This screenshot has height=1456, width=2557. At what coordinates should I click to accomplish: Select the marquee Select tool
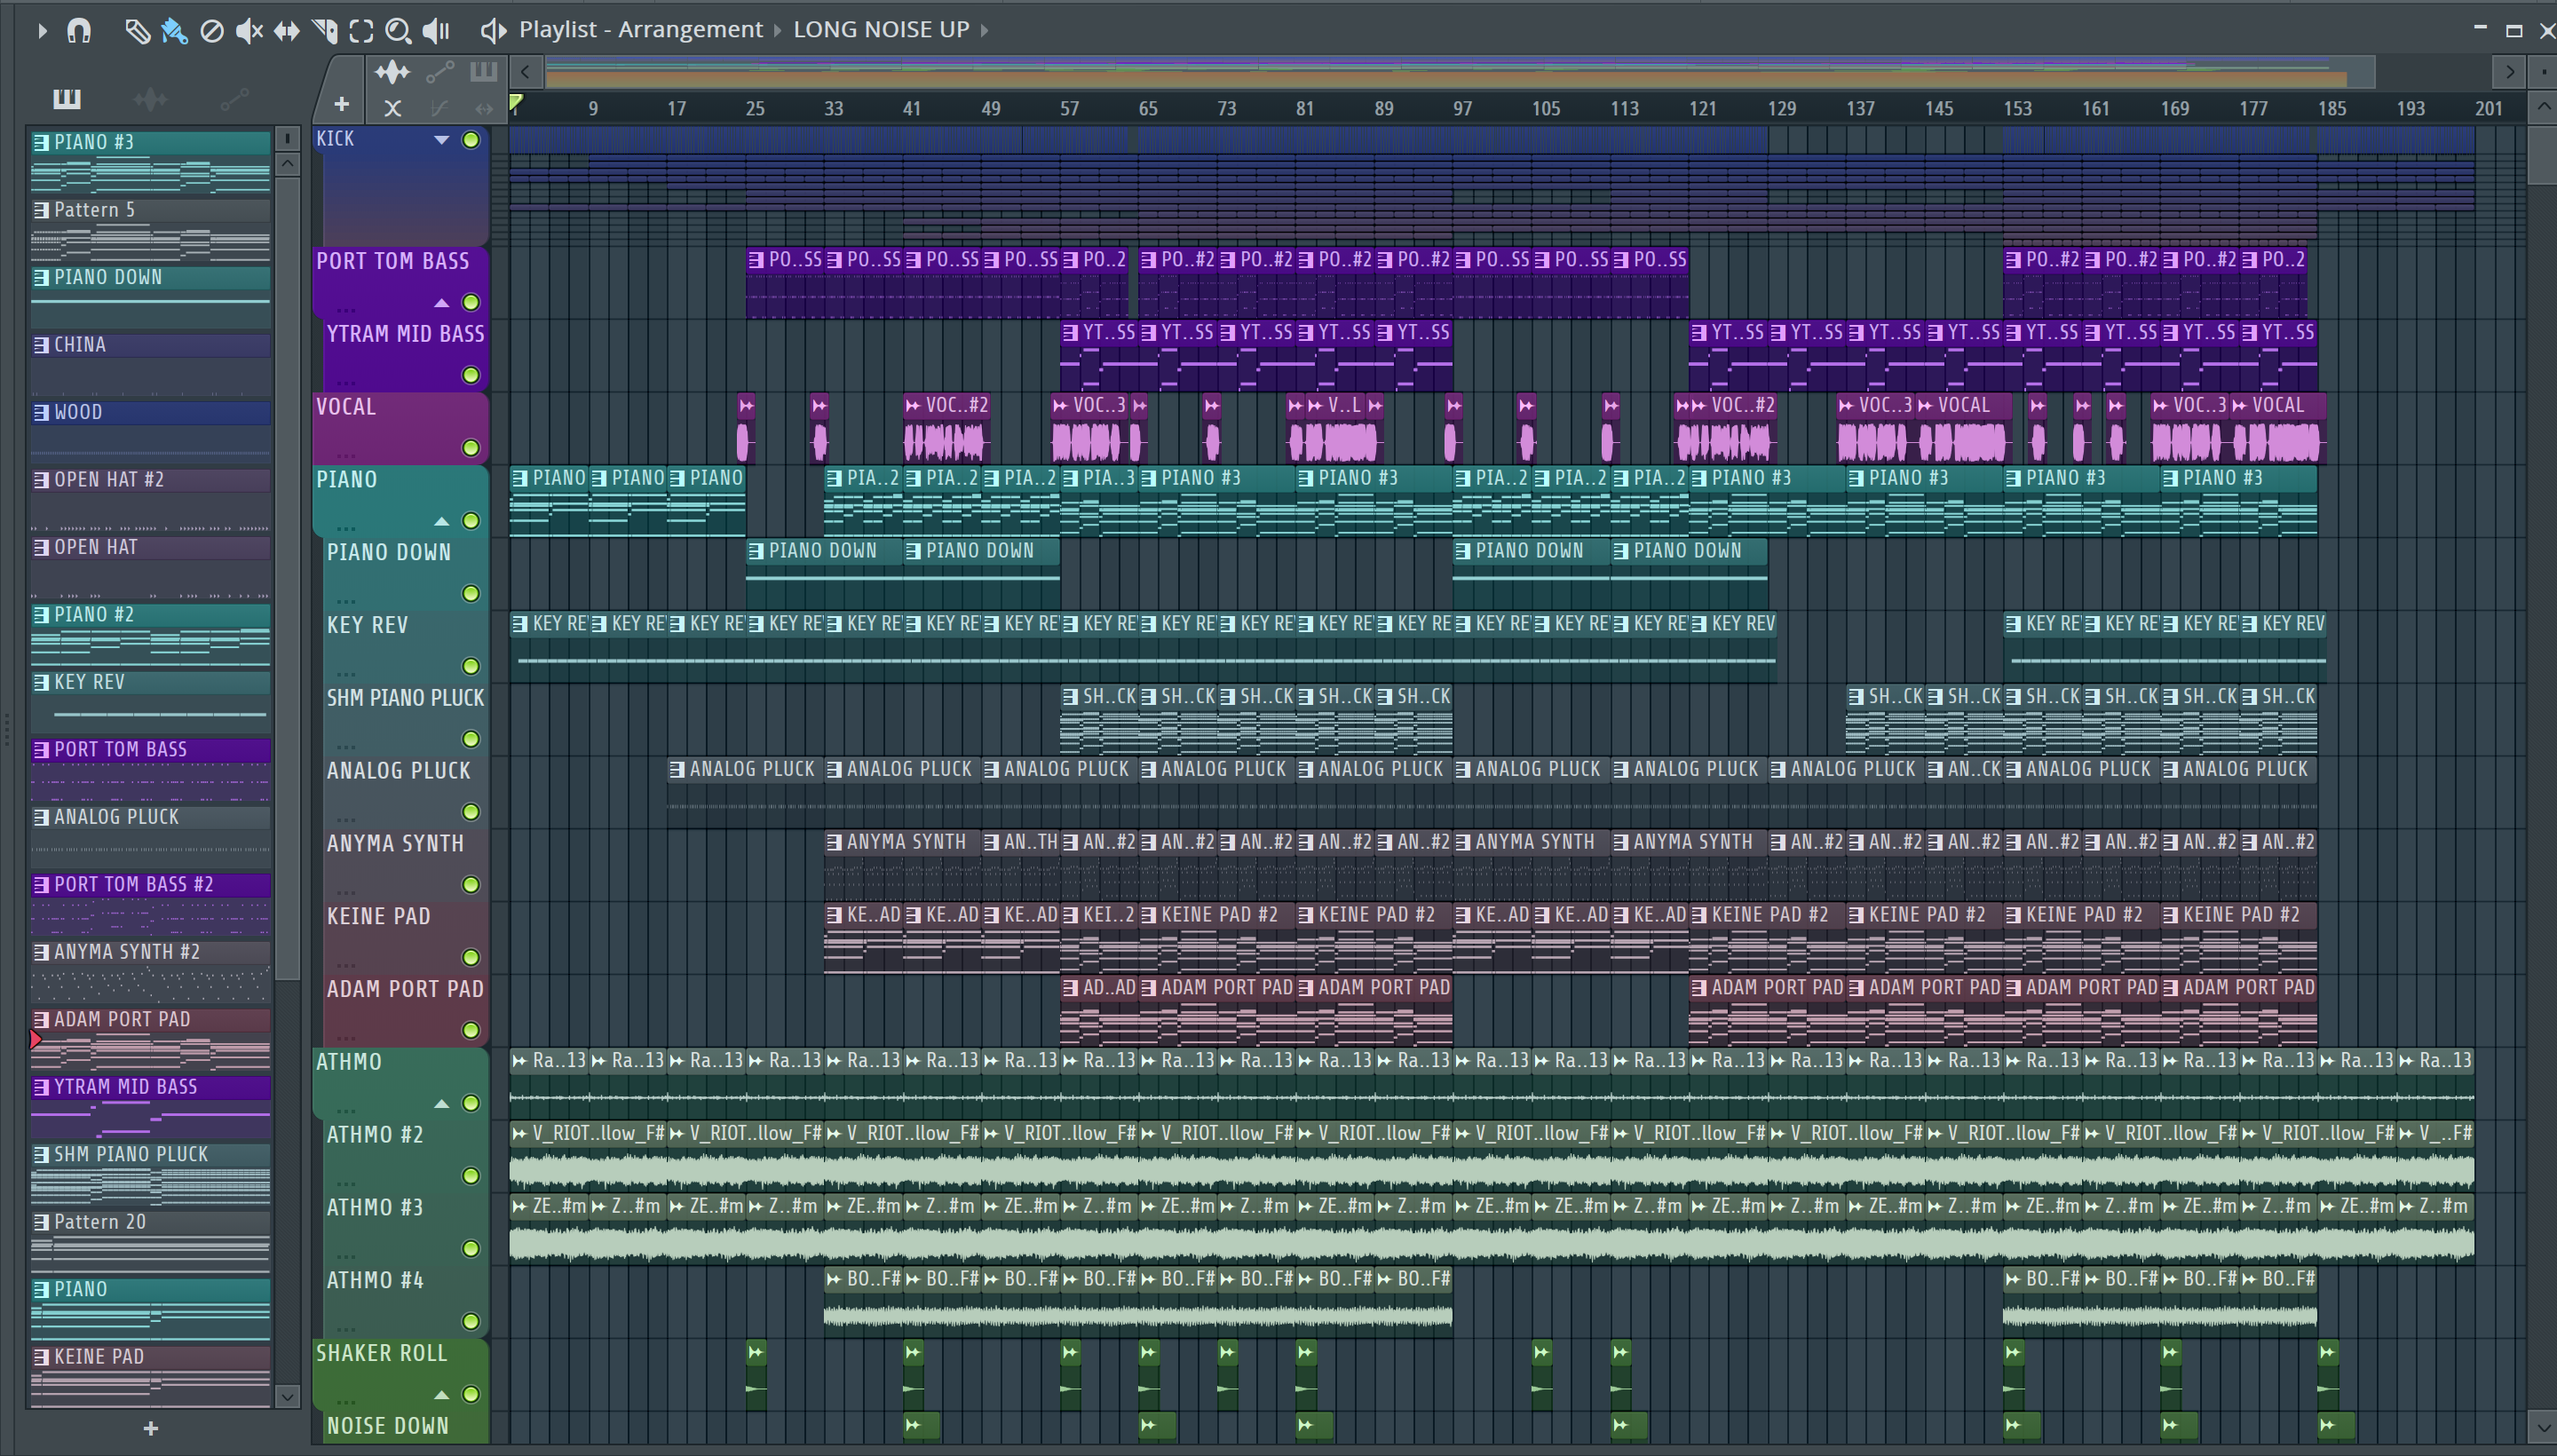361,31
